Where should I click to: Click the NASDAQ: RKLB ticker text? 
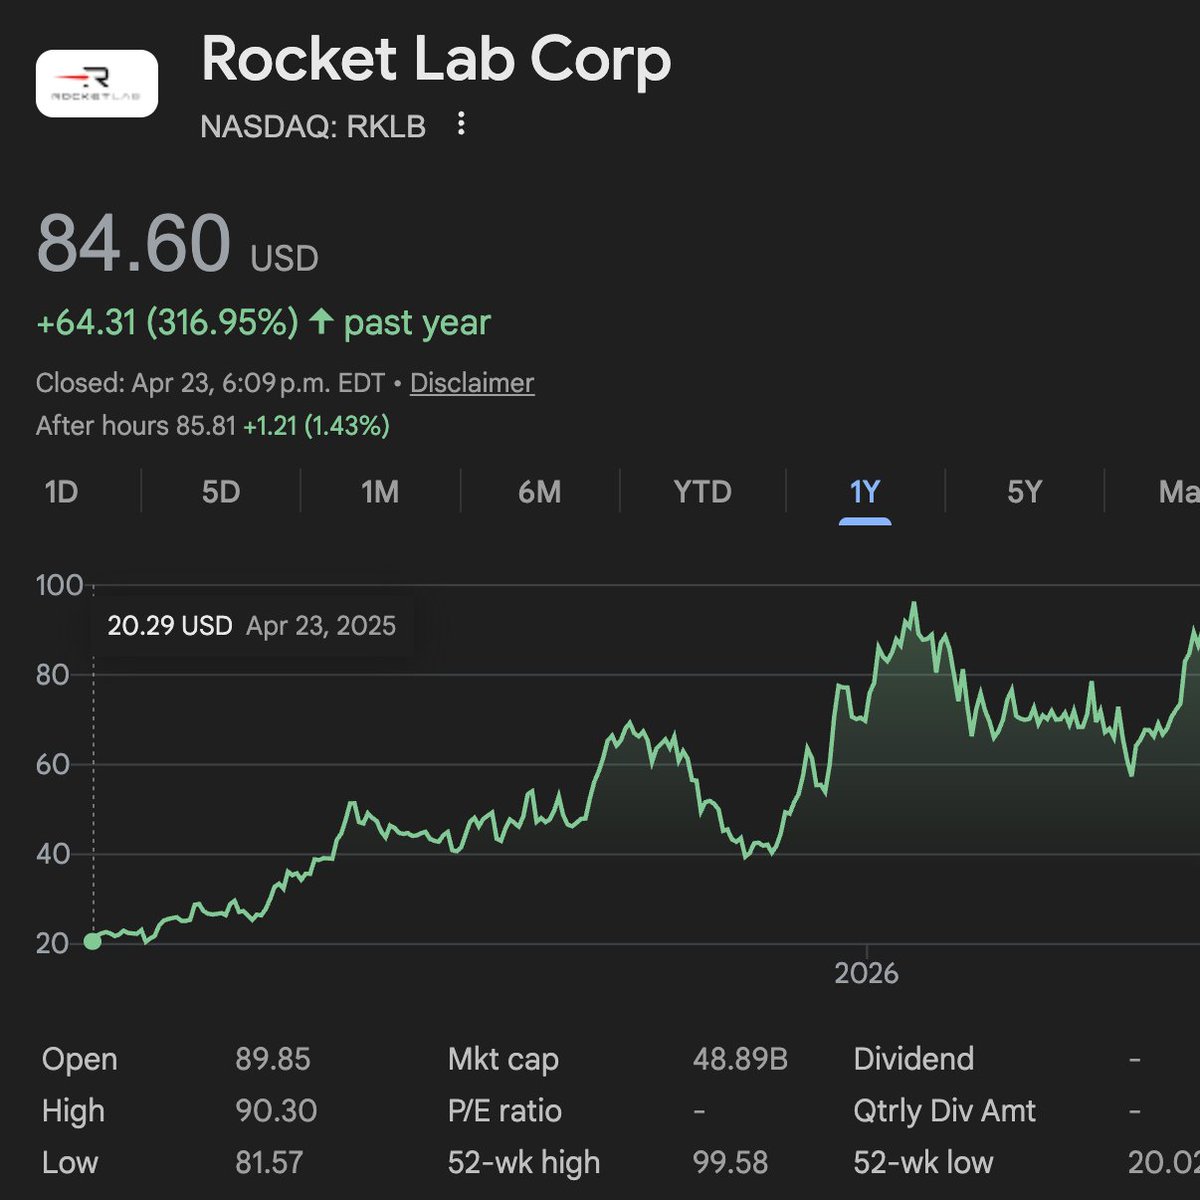[x=313, y=127]
